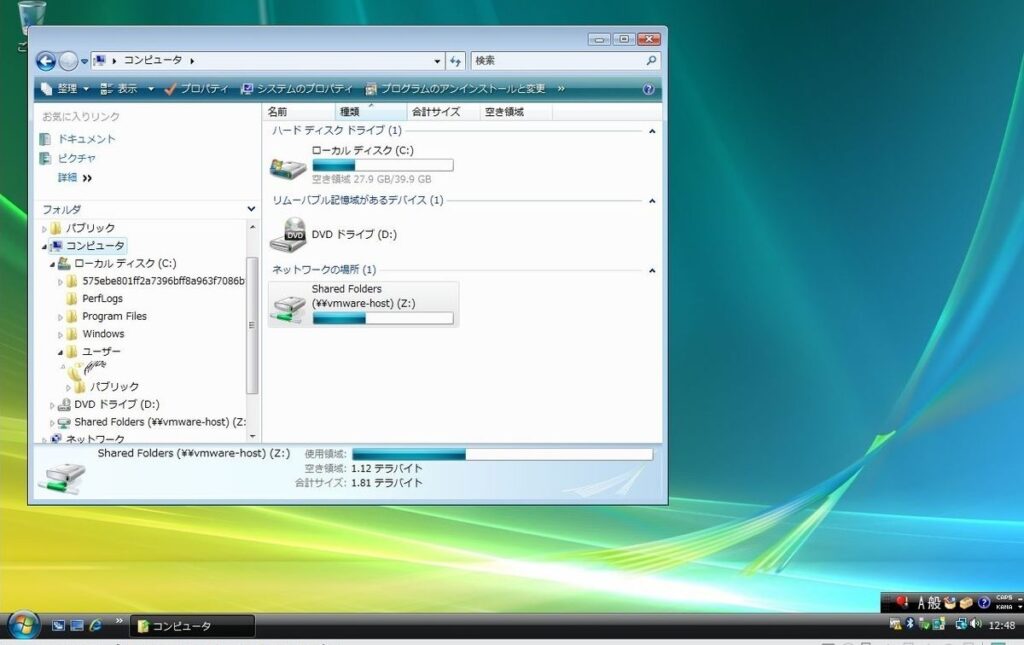1024x645 pixels.
Task: Click the 使用領域 bar in the details pane
Action: point(502,454)
